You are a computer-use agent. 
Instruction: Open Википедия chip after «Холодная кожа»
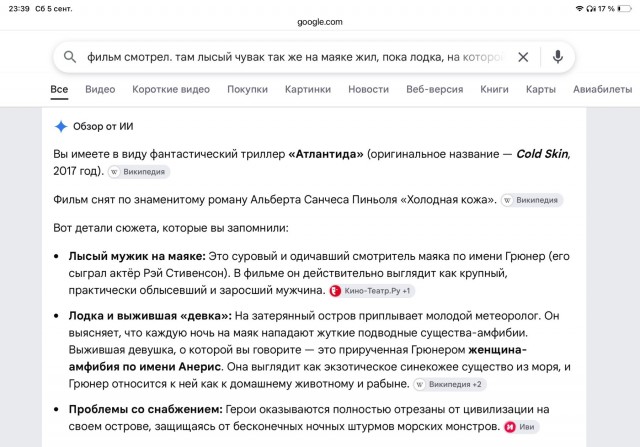pyautogui.click(x=532, y=200)
